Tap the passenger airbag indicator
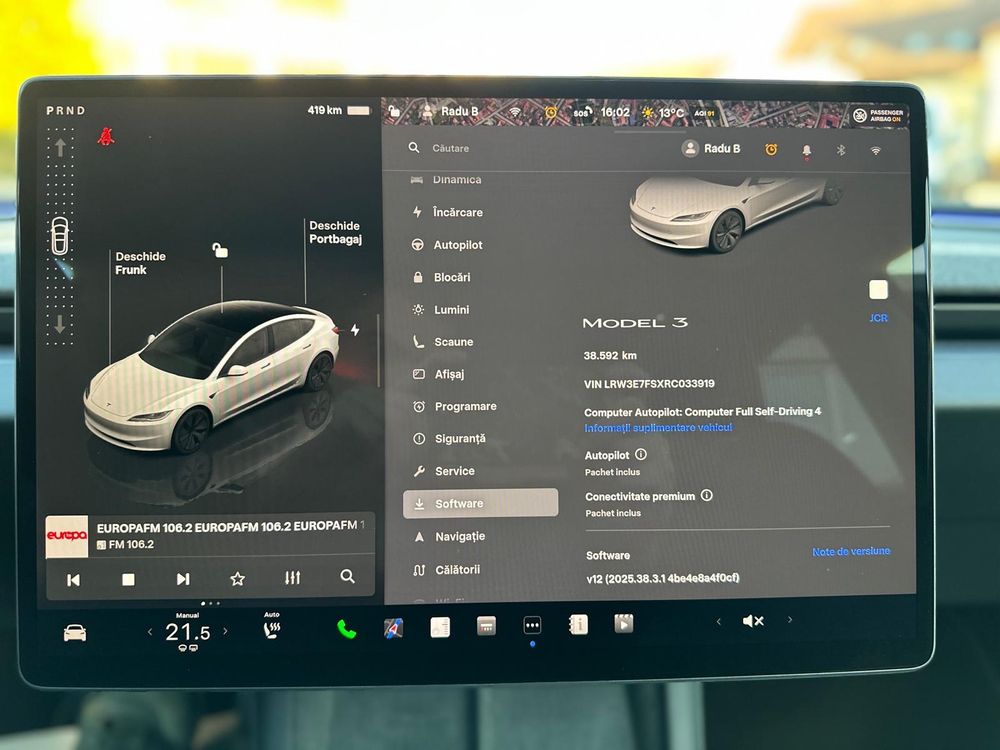Image resolution: width=1000 pixels, height=750 pixels. (x=878, y=115)
